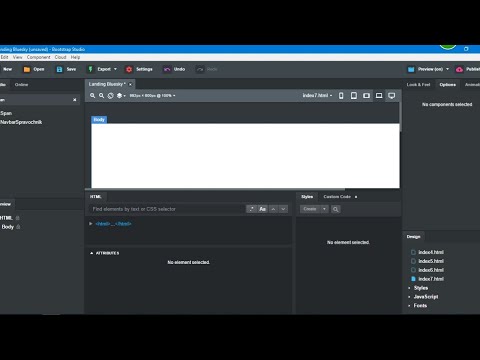480x360 pixels.
Task: Open the Help menu
Action: point(75,57)
